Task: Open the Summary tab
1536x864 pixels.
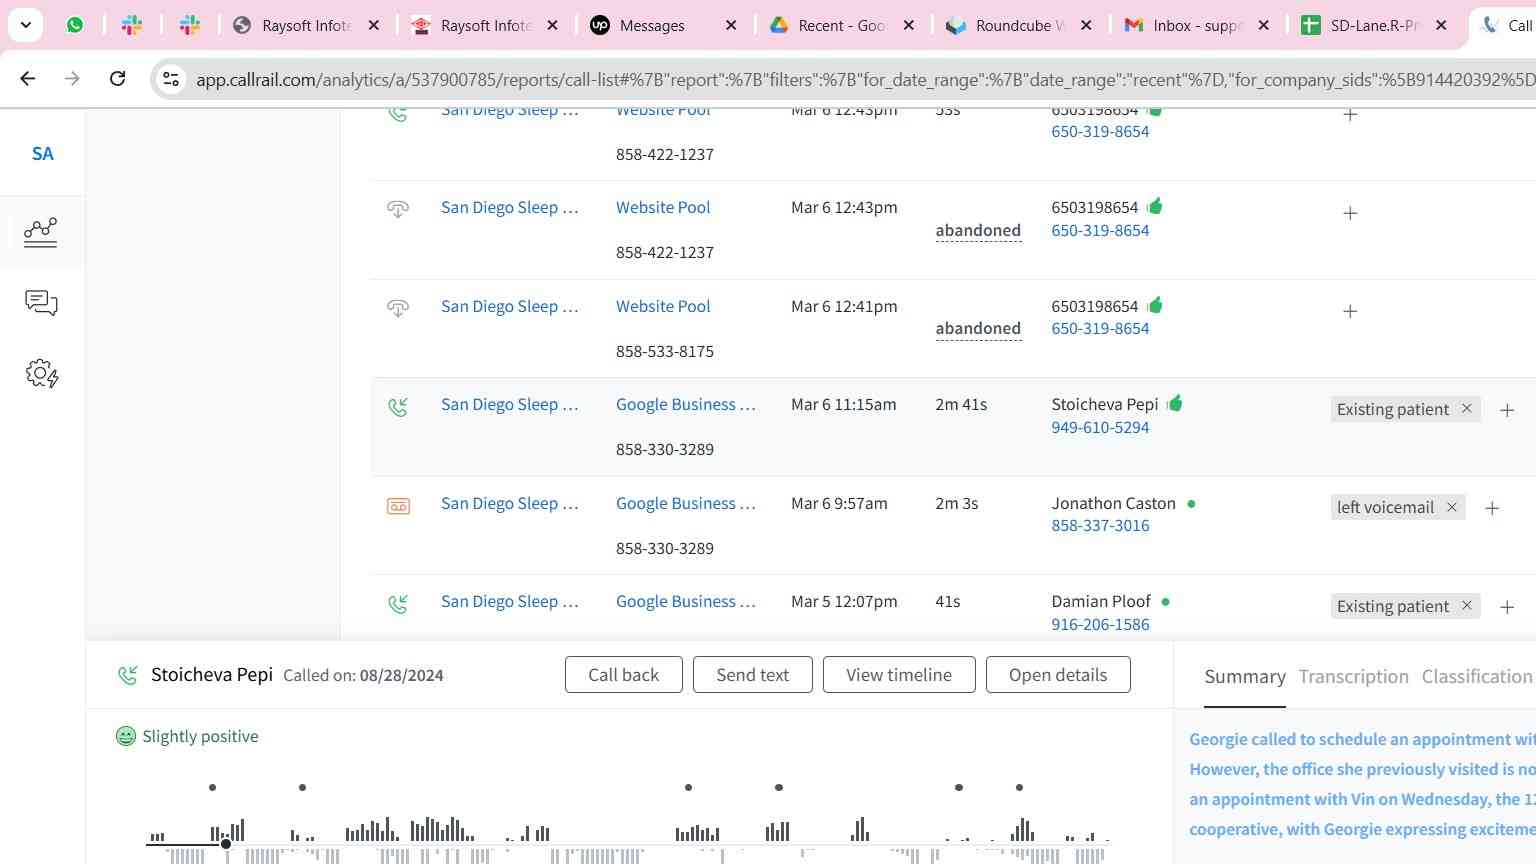Action: click(1245, 677)
